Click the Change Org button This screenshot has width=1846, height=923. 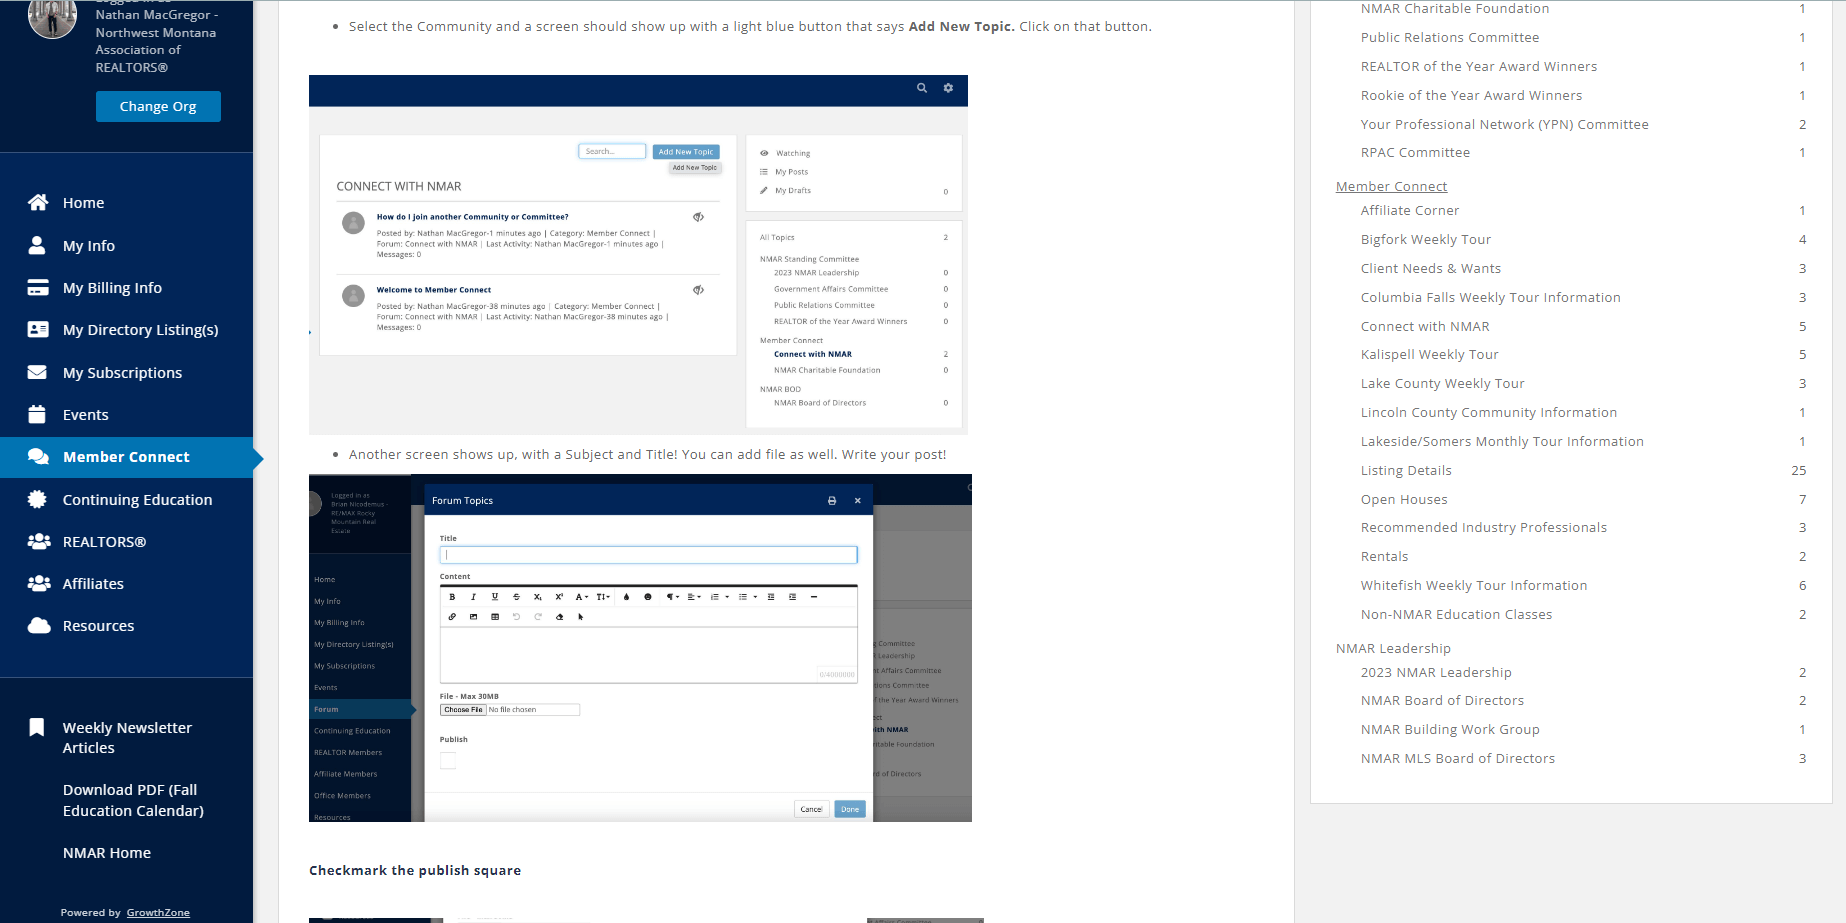158,106
